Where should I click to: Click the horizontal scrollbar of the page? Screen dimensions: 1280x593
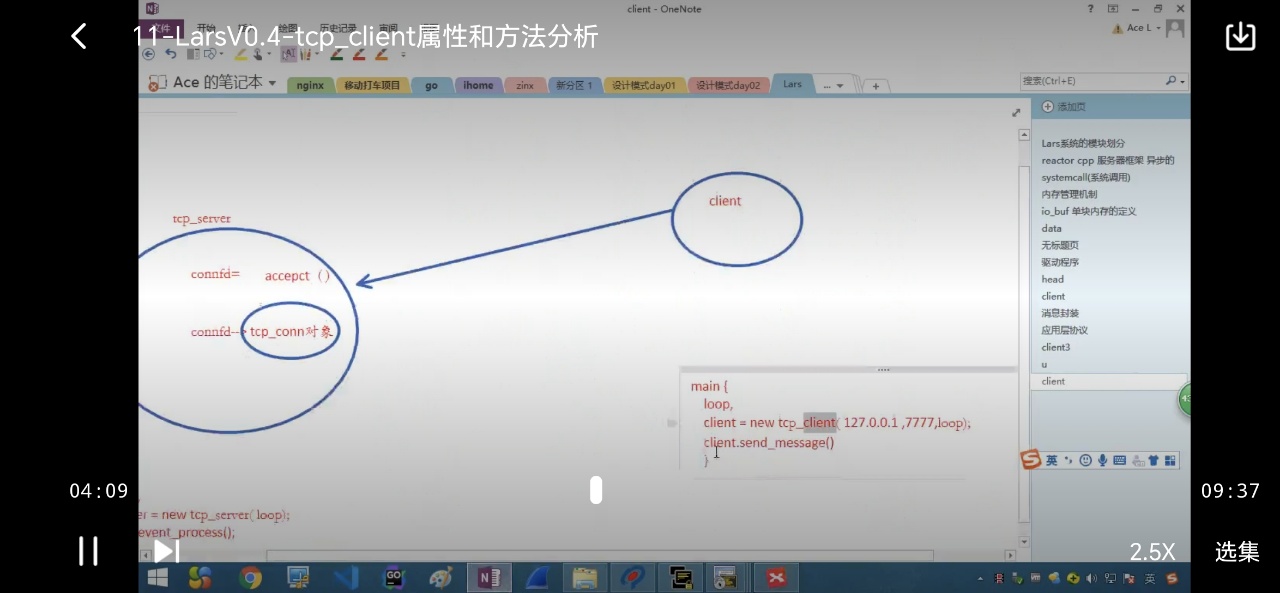point(600,555)
